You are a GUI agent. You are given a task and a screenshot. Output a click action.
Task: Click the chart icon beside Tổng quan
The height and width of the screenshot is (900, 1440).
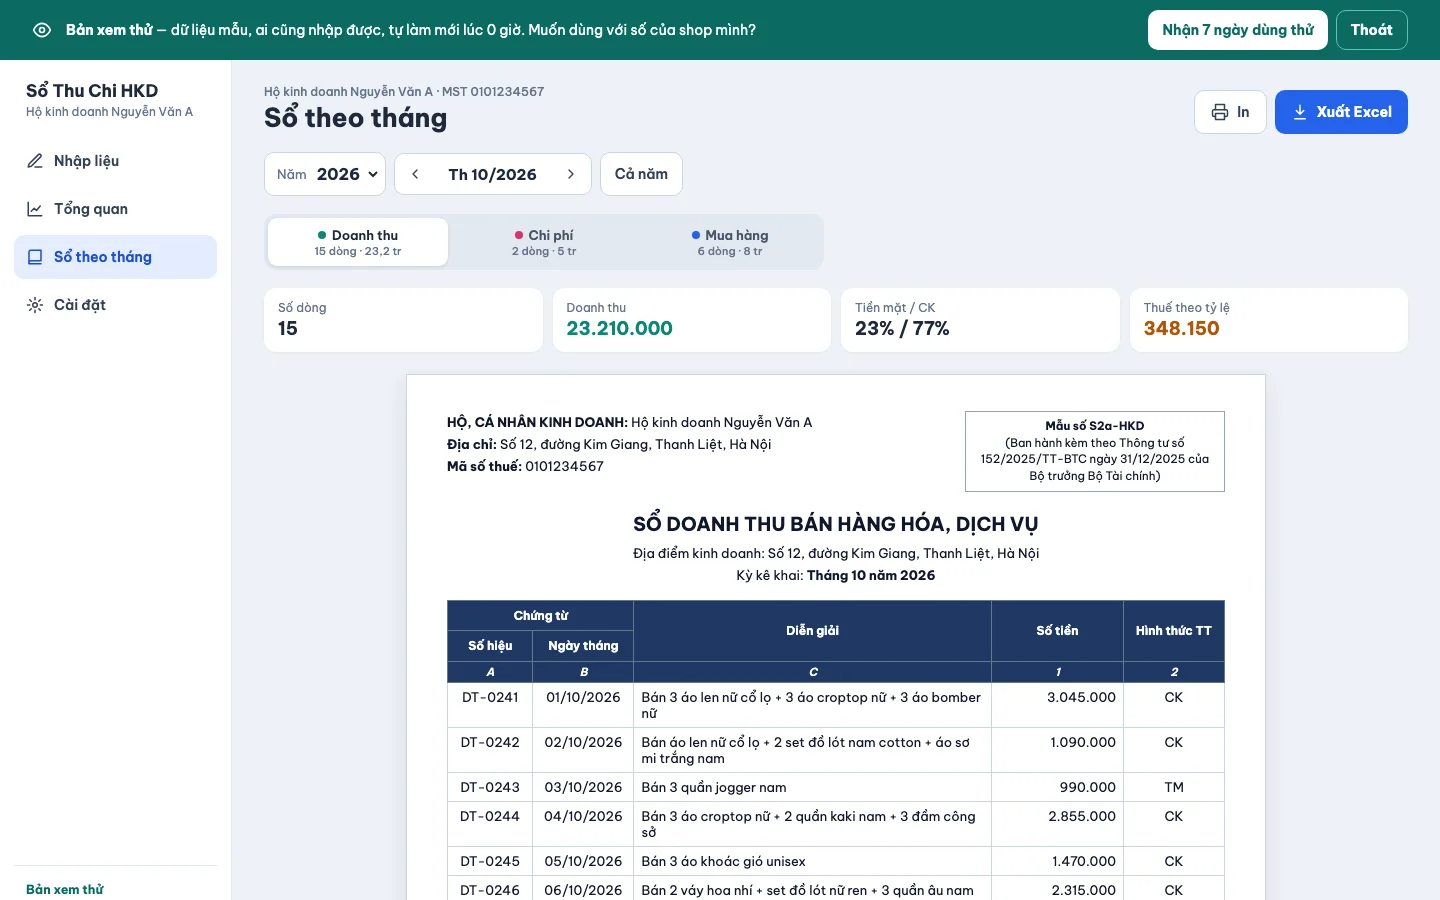tap(35, 209)
